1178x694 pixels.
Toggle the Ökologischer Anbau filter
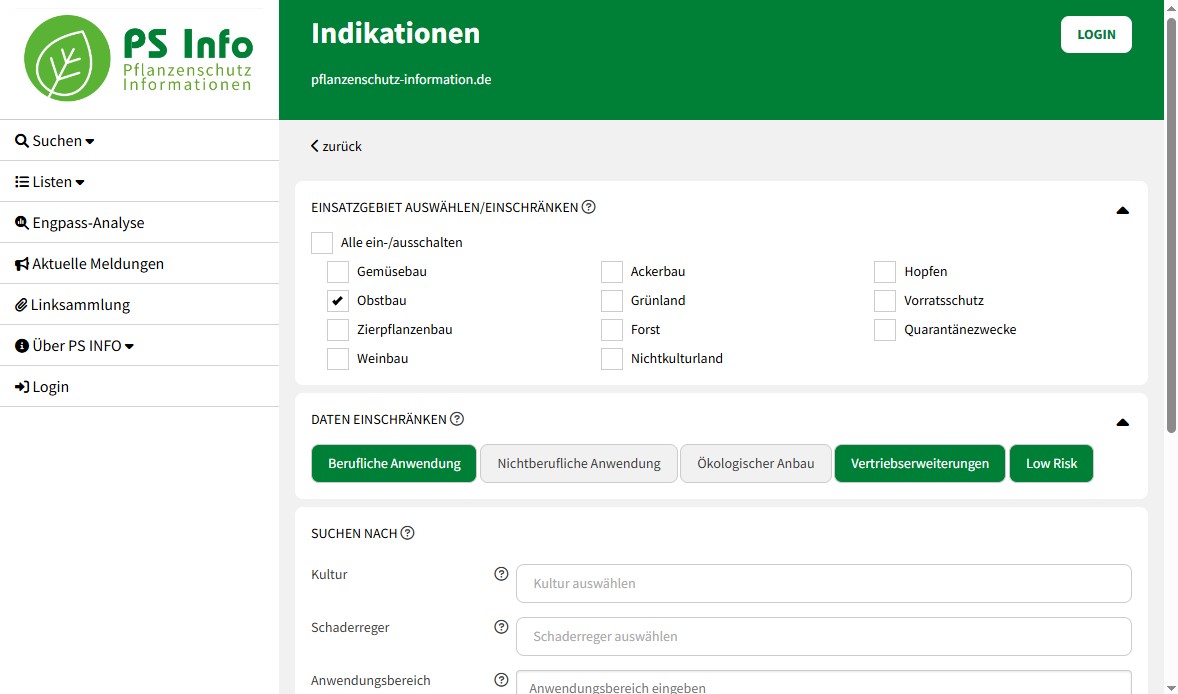tap(755, 464)
